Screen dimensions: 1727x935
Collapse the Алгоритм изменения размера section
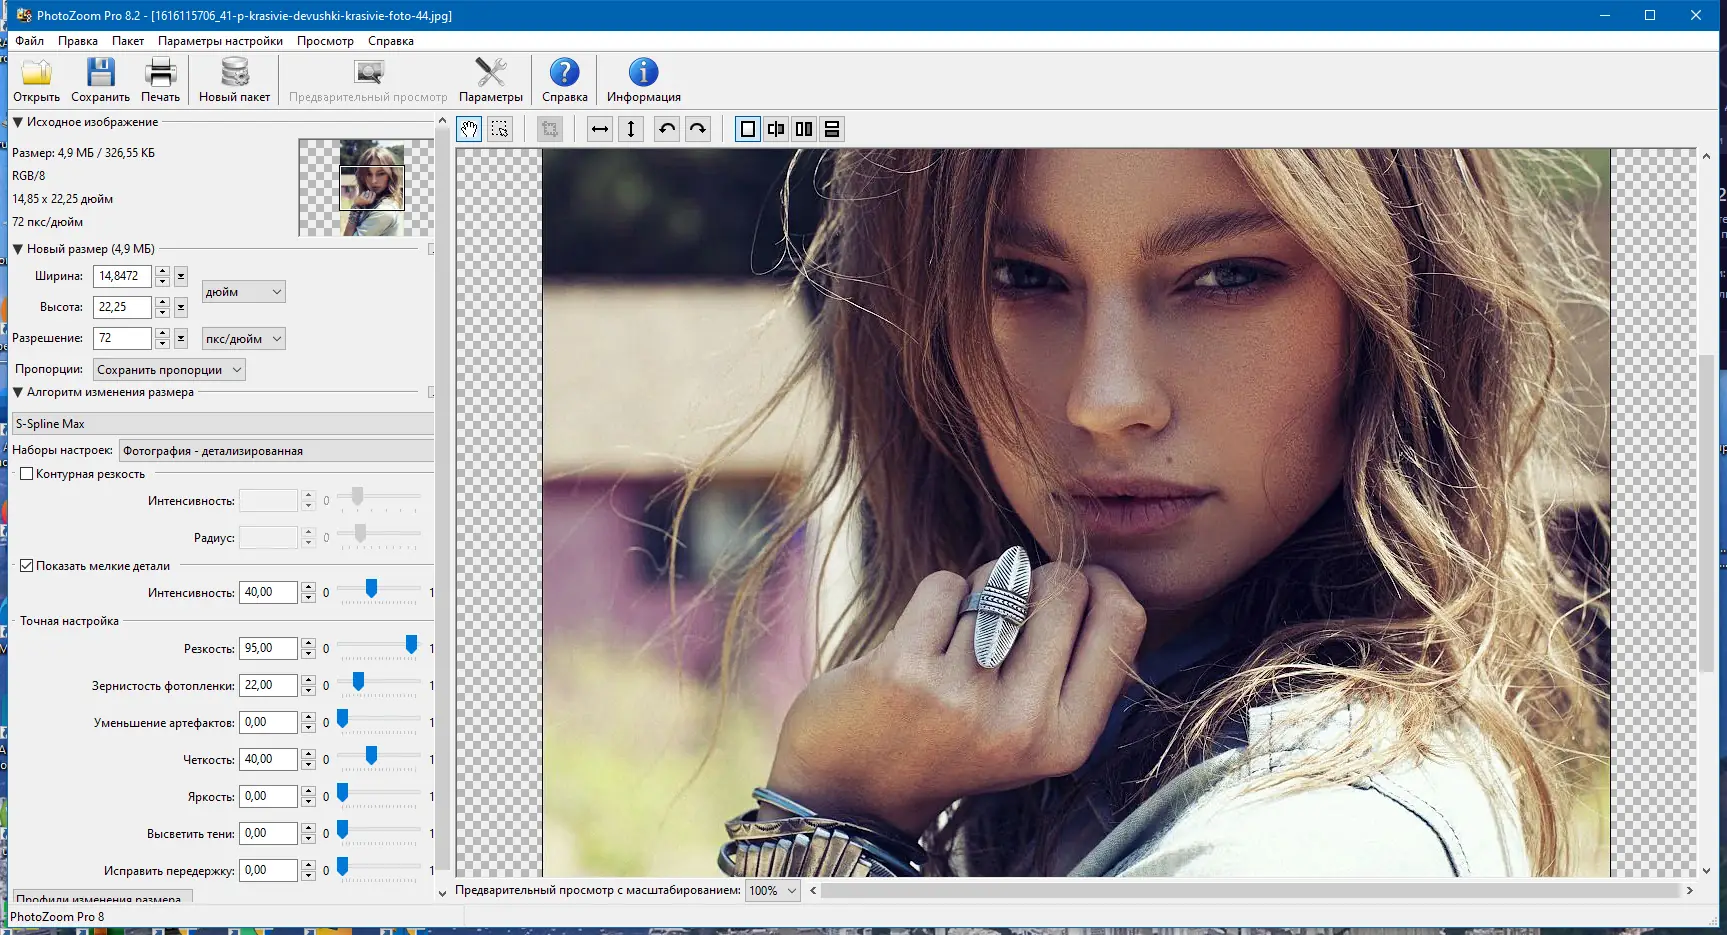pos(18,392)
